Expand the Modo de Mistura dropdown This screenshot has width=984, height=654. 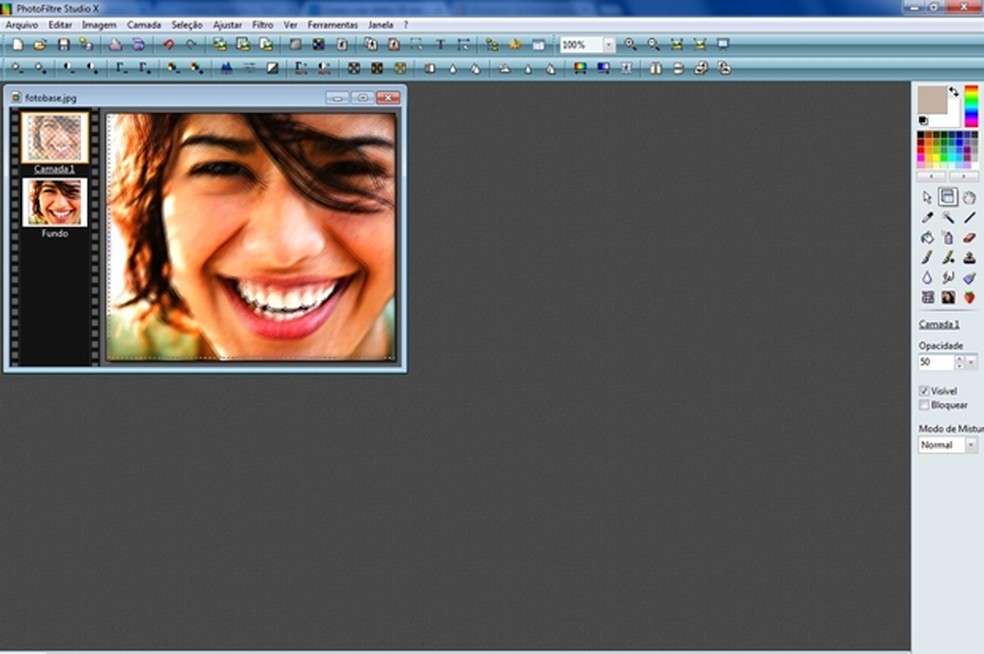[971, 445]
